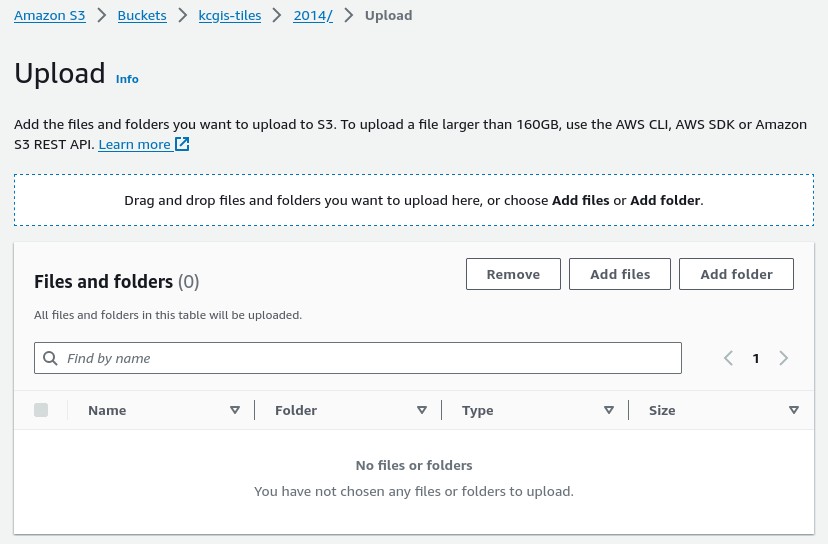Open the Info link next to Upload

point(127,79)
